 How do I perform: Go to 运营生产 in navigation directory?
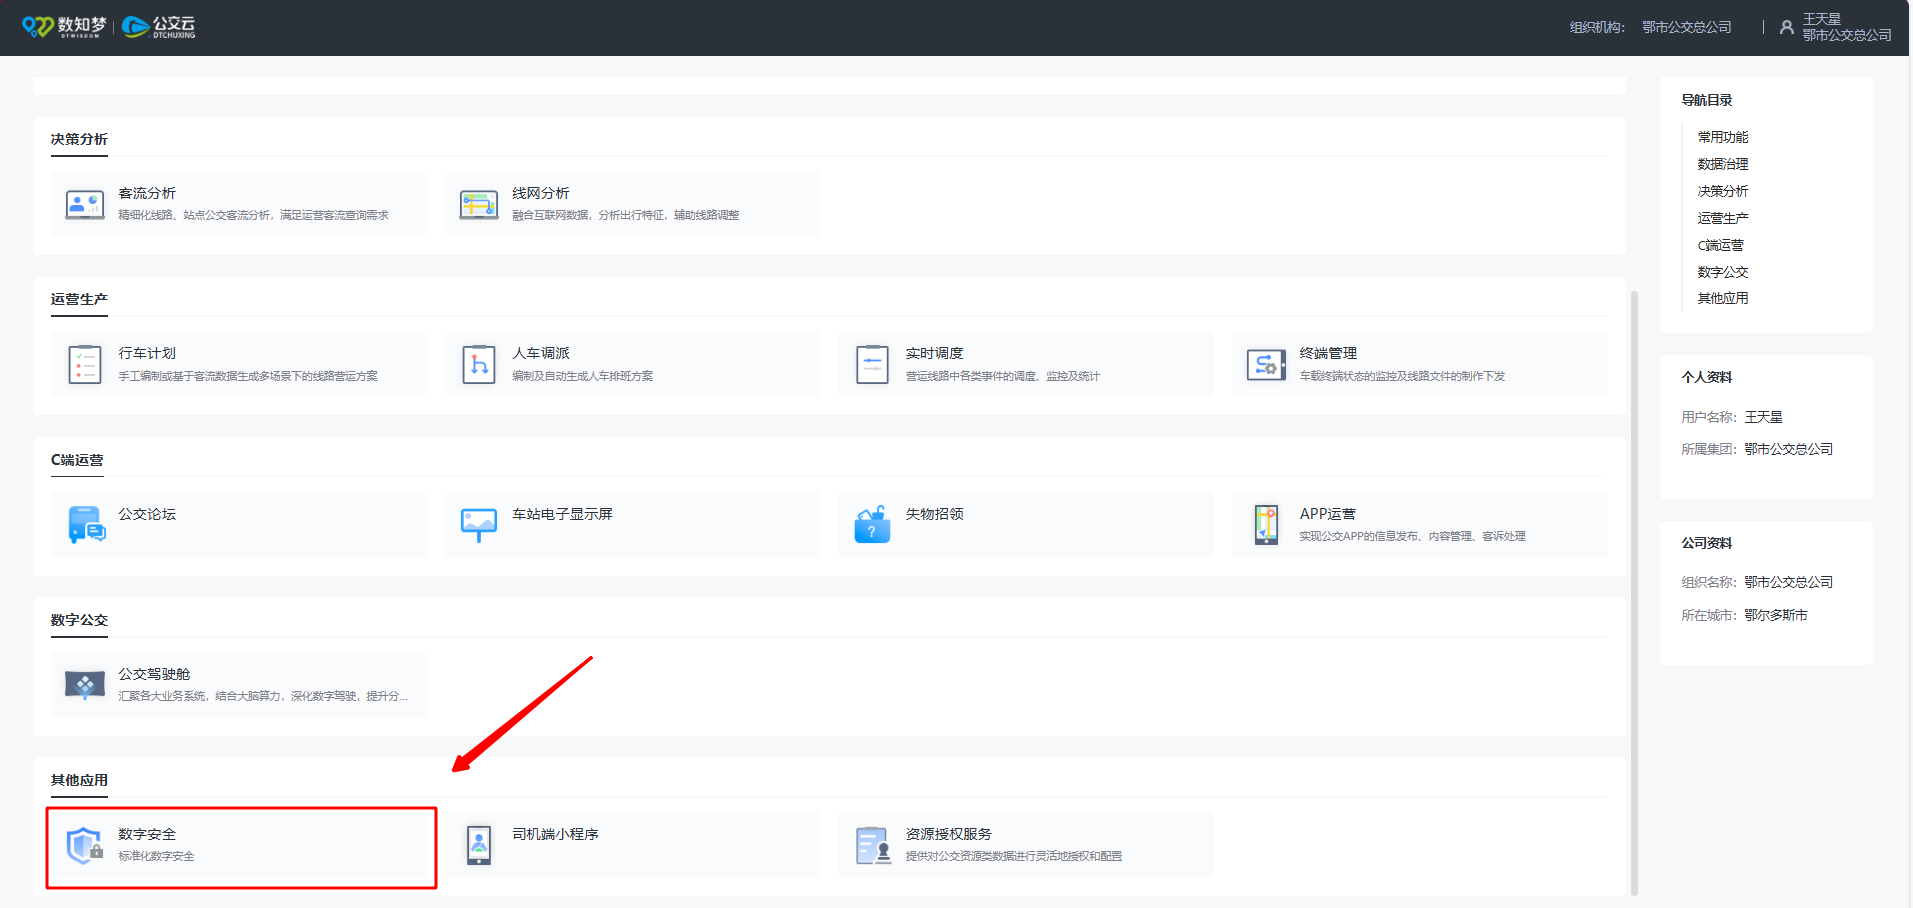1722,218
